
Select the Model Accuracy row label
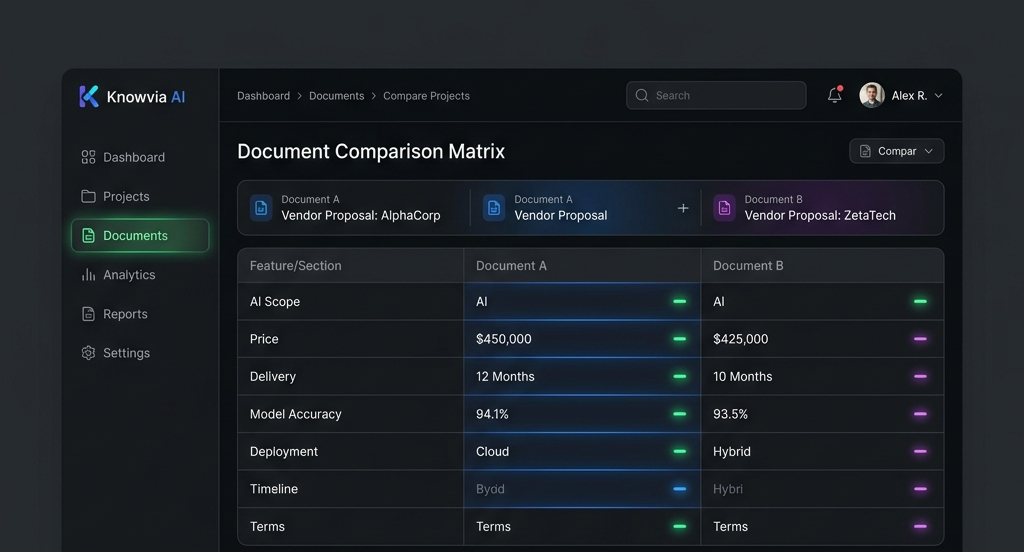tap(296, 414)
